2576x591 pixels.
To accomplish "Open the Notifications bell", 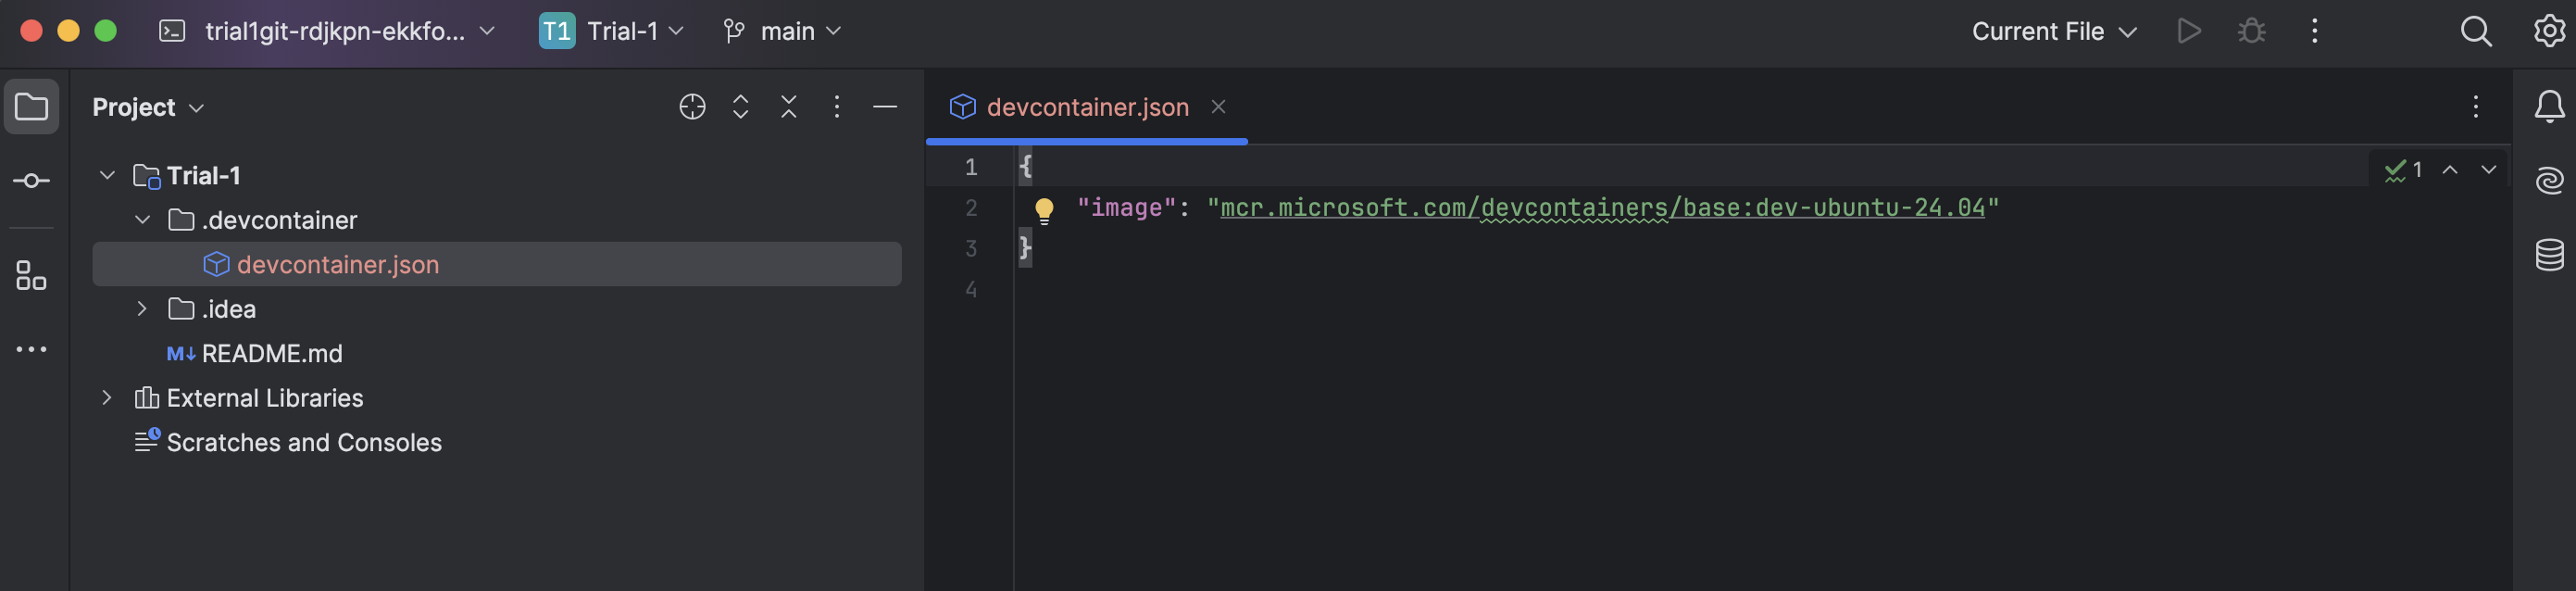I will click(2549, 107).
